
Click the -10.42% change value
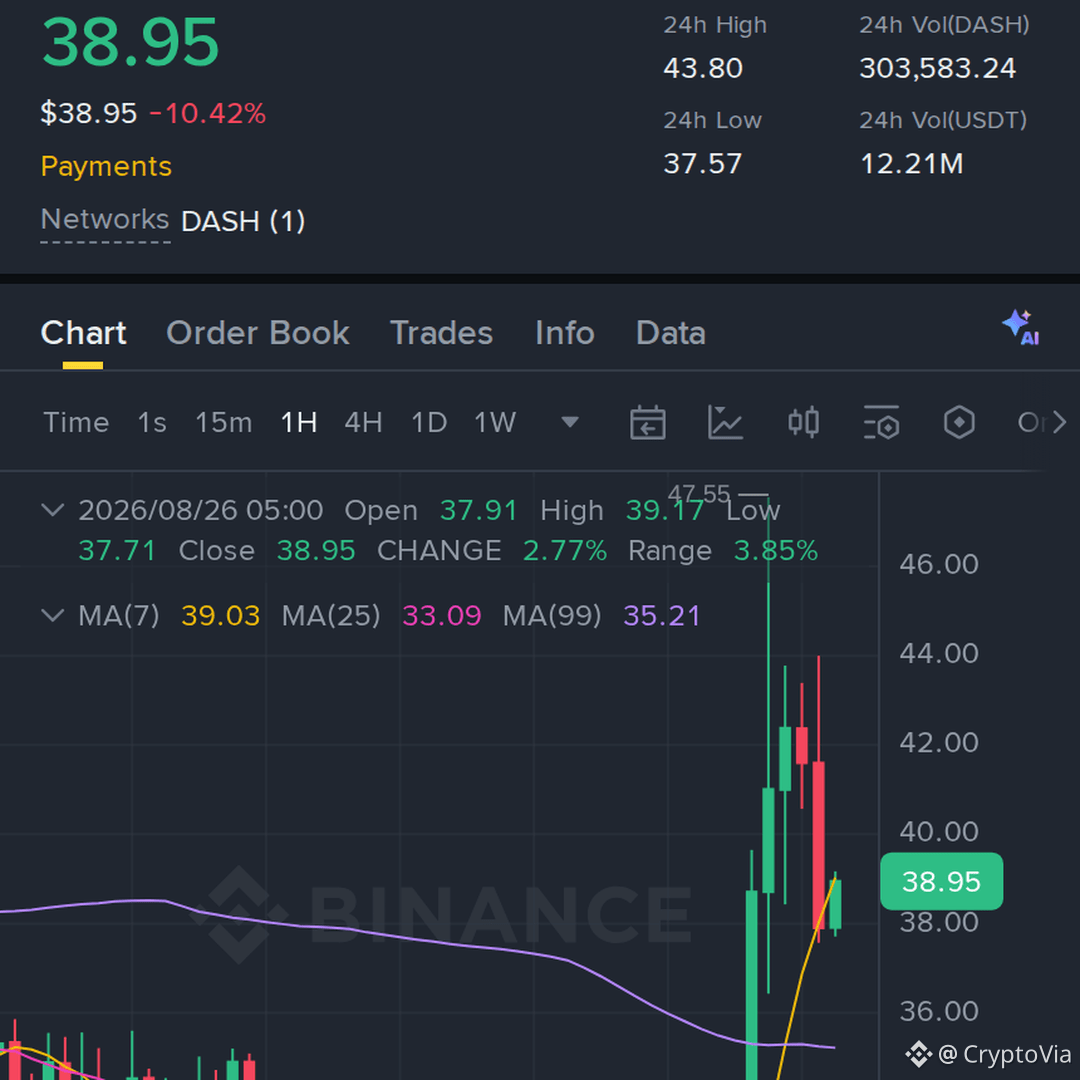(x=207, y=114)
